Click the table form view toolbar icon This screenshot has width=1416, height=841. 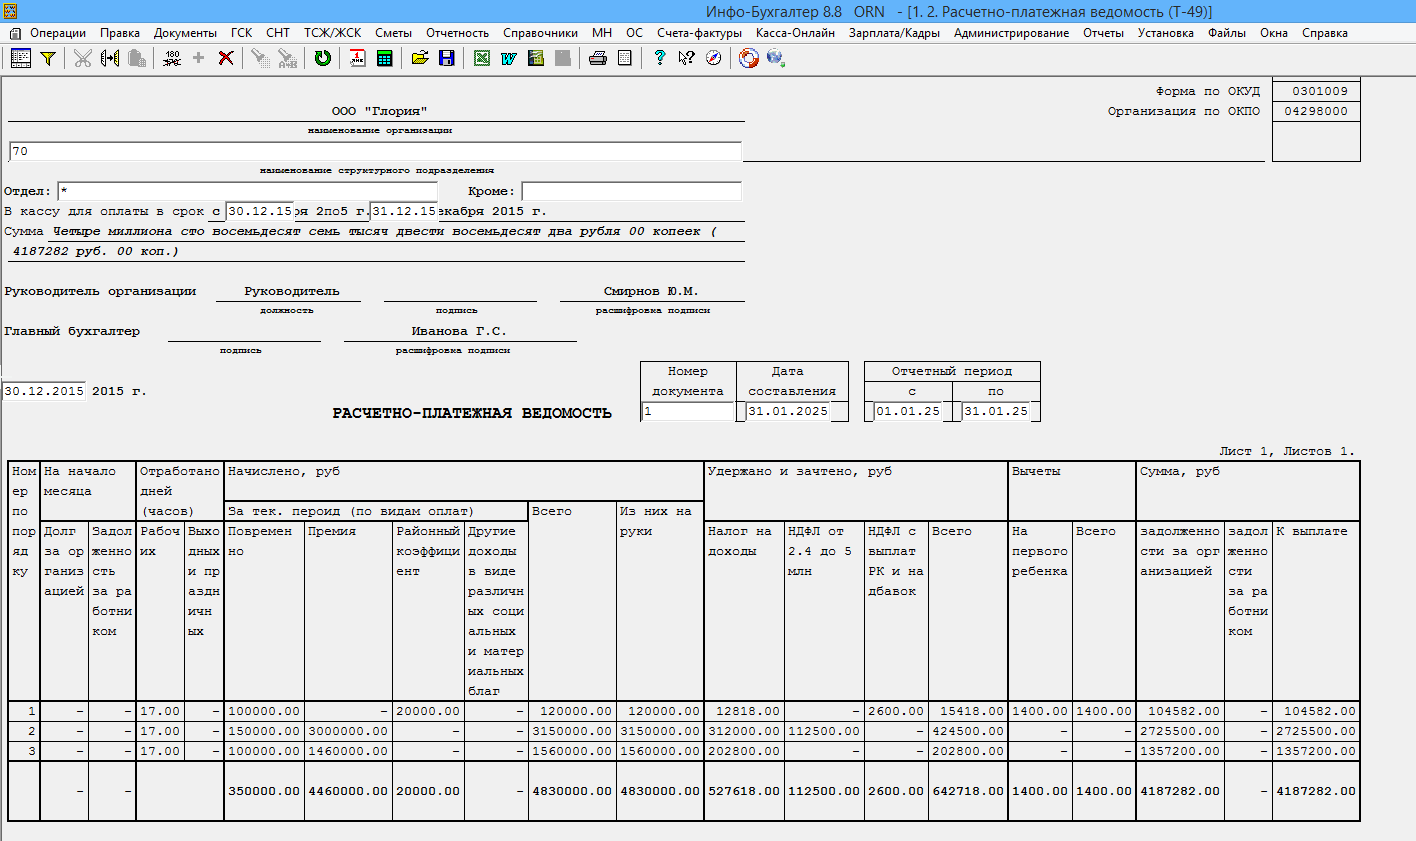(21, 58)
